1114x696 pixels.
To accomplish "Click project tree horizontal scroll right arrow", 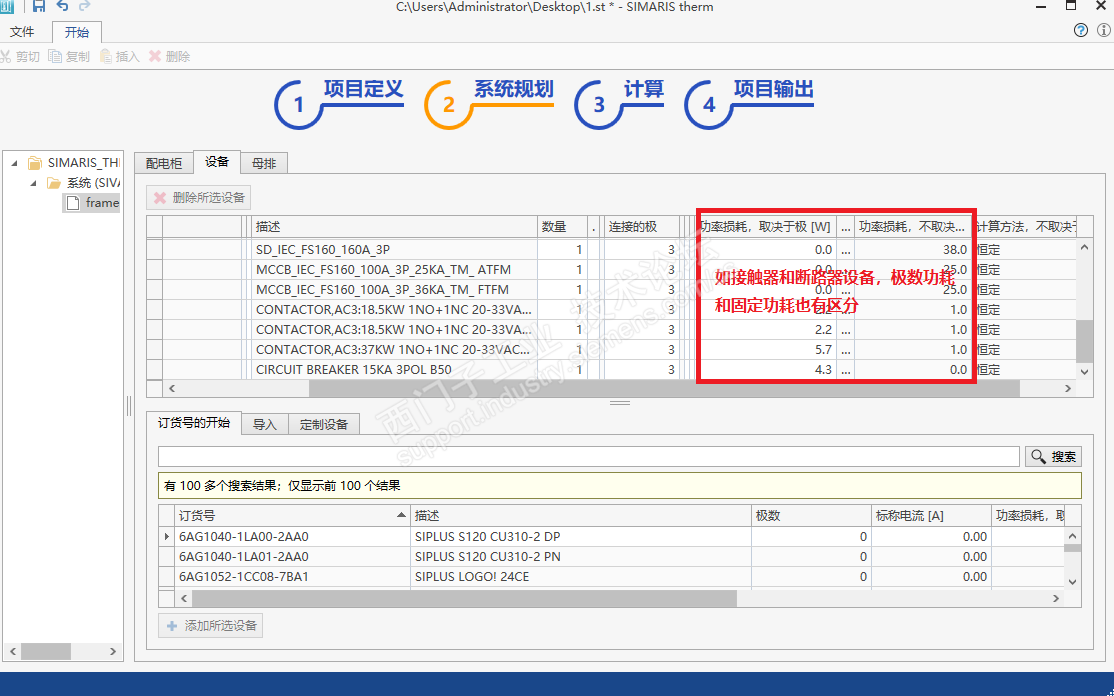I will (112, 651).
